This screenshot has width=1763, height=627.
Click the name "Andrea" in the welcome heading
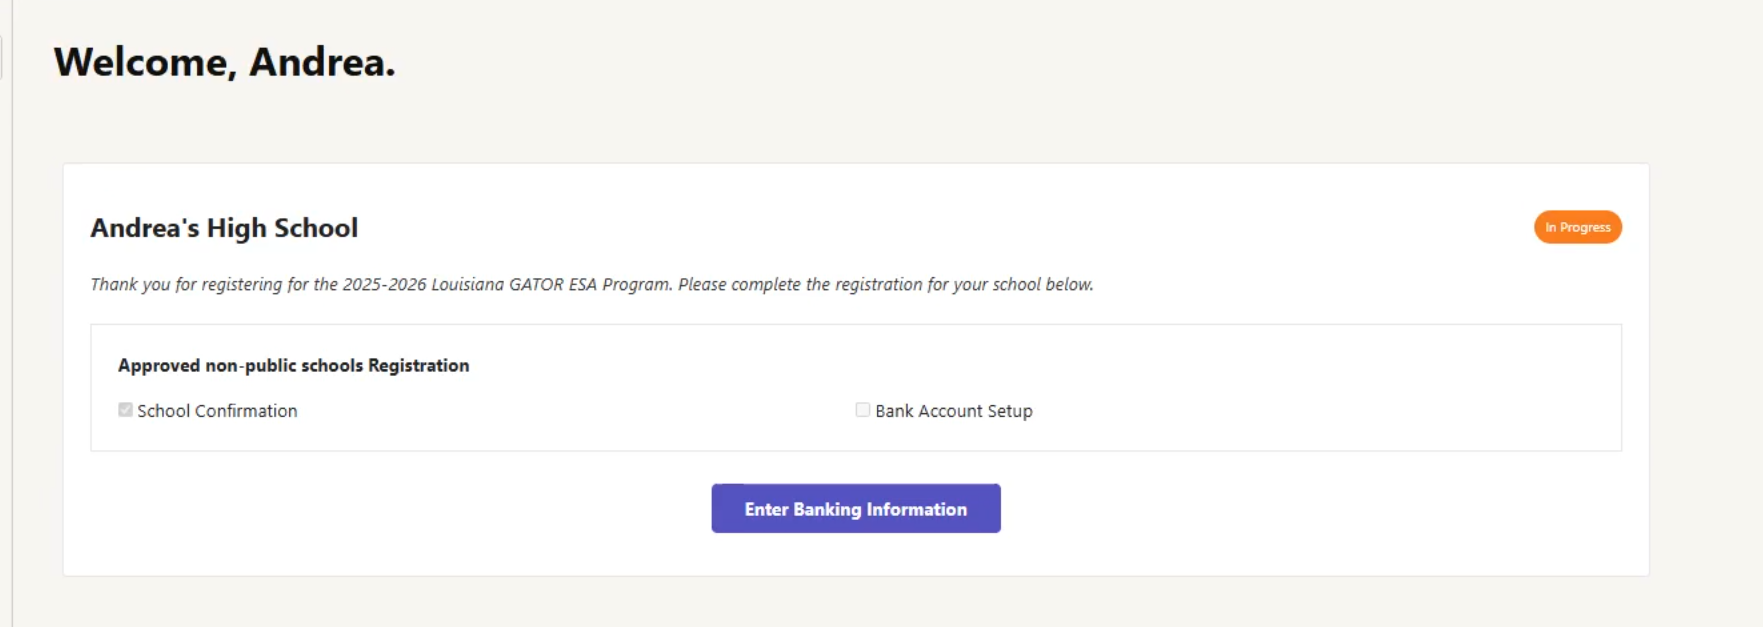(317, 62)
